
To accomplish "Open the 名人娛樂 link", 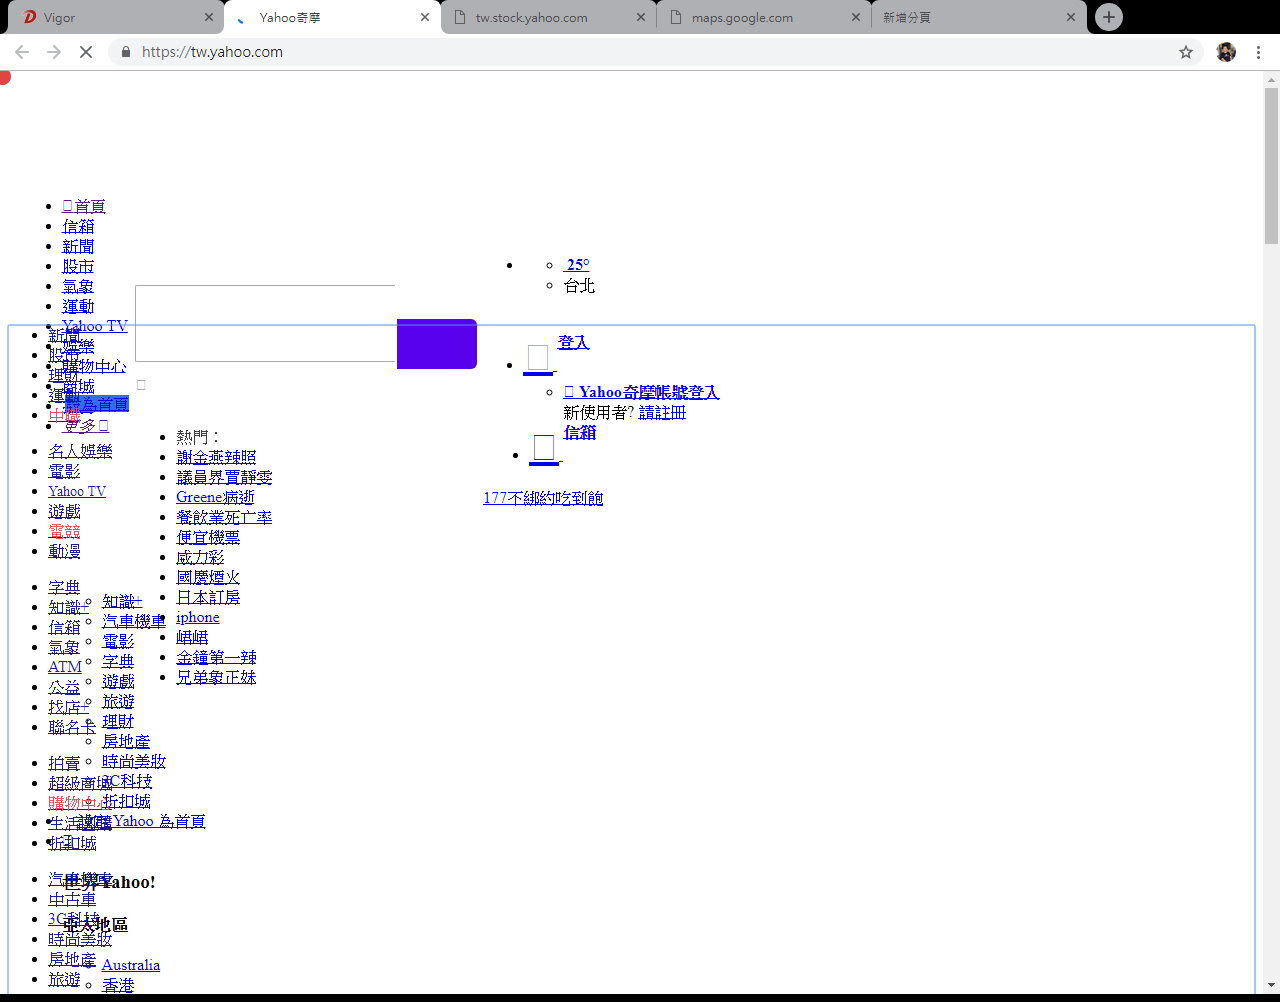I will click(80, 451).
